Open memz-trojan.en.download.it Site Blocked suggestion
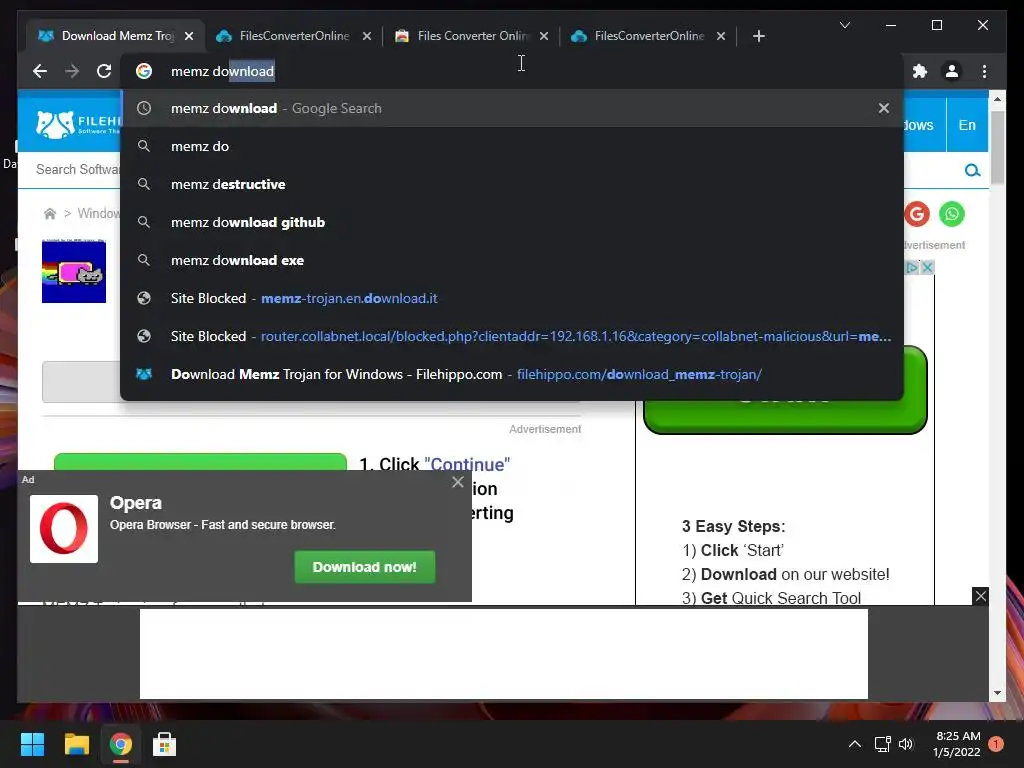 click(x=512, y=298)
